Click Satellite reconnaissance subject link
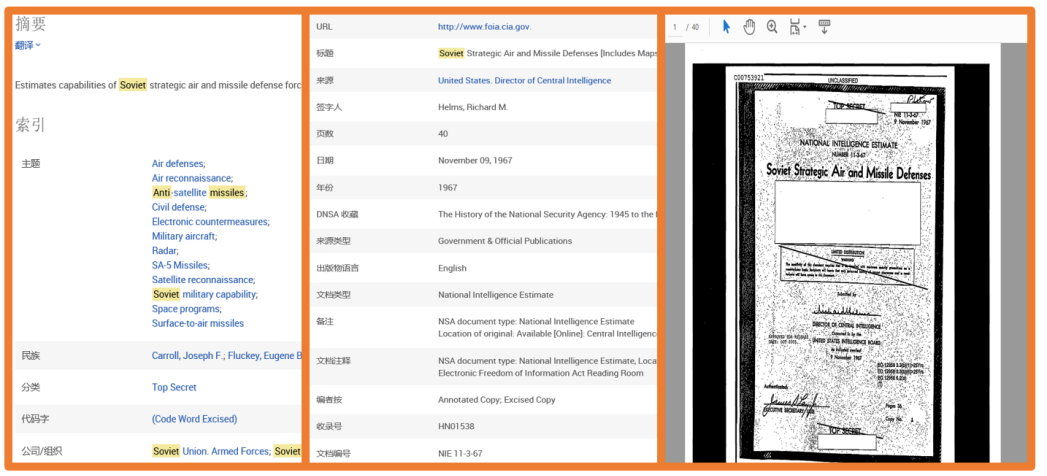This screenshot has width=1047, height=476. pos(203,280)
